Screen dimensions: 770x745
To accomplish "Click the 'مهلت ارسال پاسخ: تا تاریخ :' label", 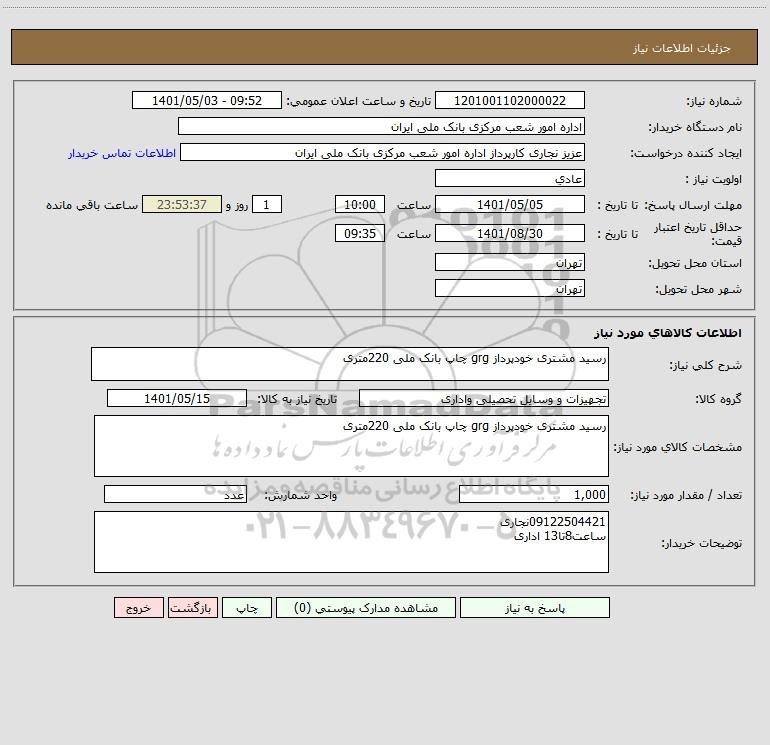I will click(x=670, y=205).
